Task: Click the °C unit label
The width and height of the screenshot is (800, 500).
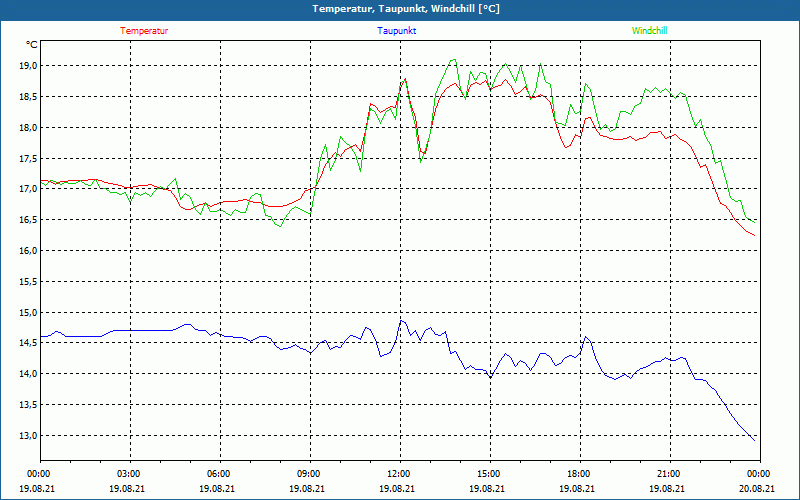Action: coord(32,45)
